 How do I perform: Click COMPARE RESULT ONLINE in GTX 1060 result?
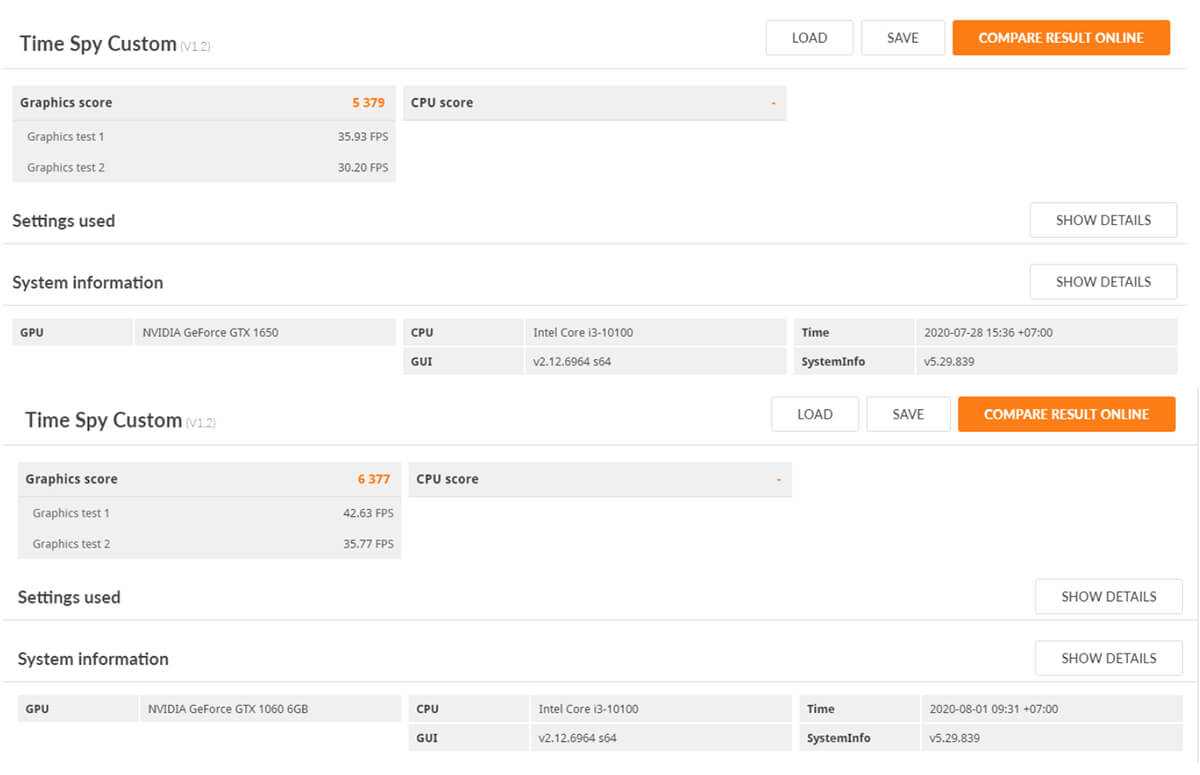pos(1066,414)
